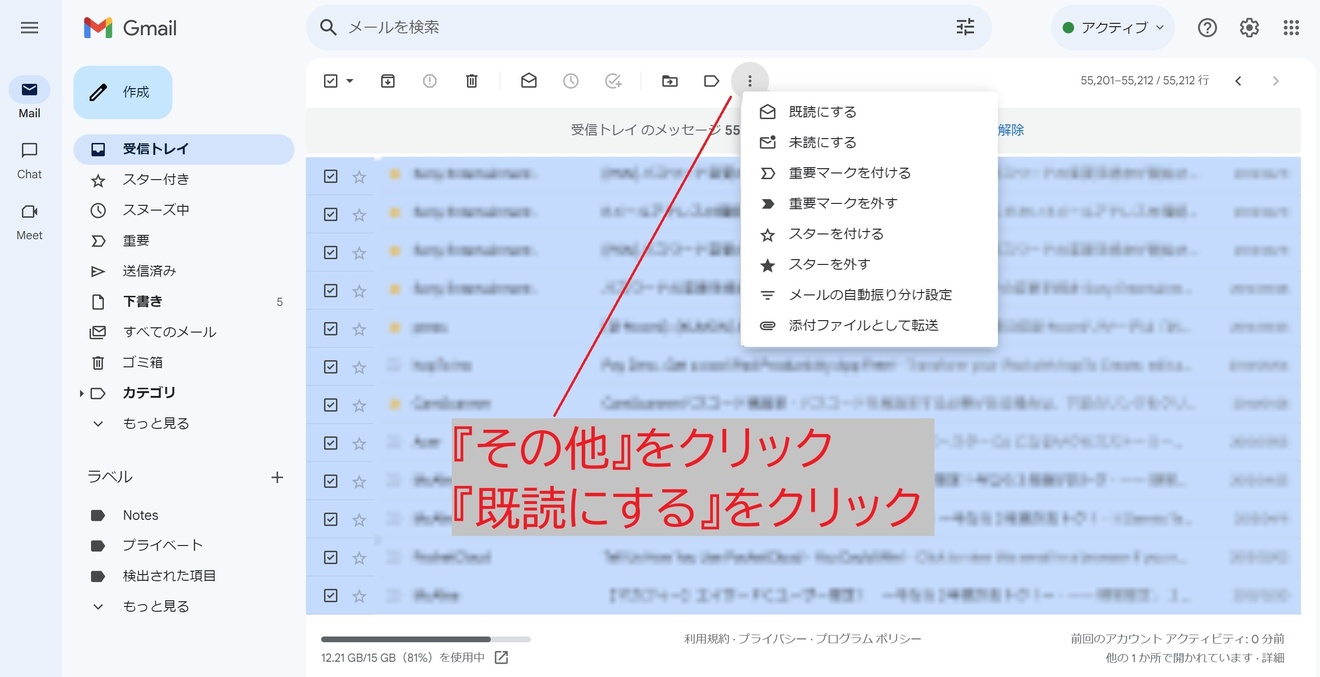
Task: Click the 解除 clear selection link
Action: tap(1010, 130)
